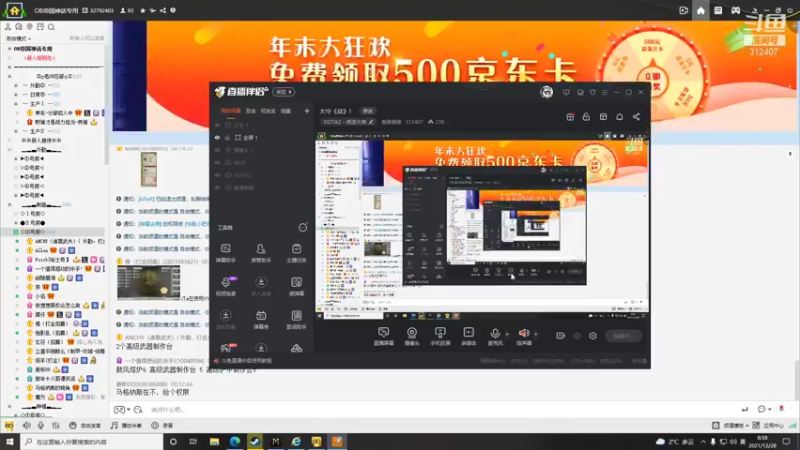This screenshot has width=800, height=450.
Task: Open the Windows Start button
Action: 9,441
